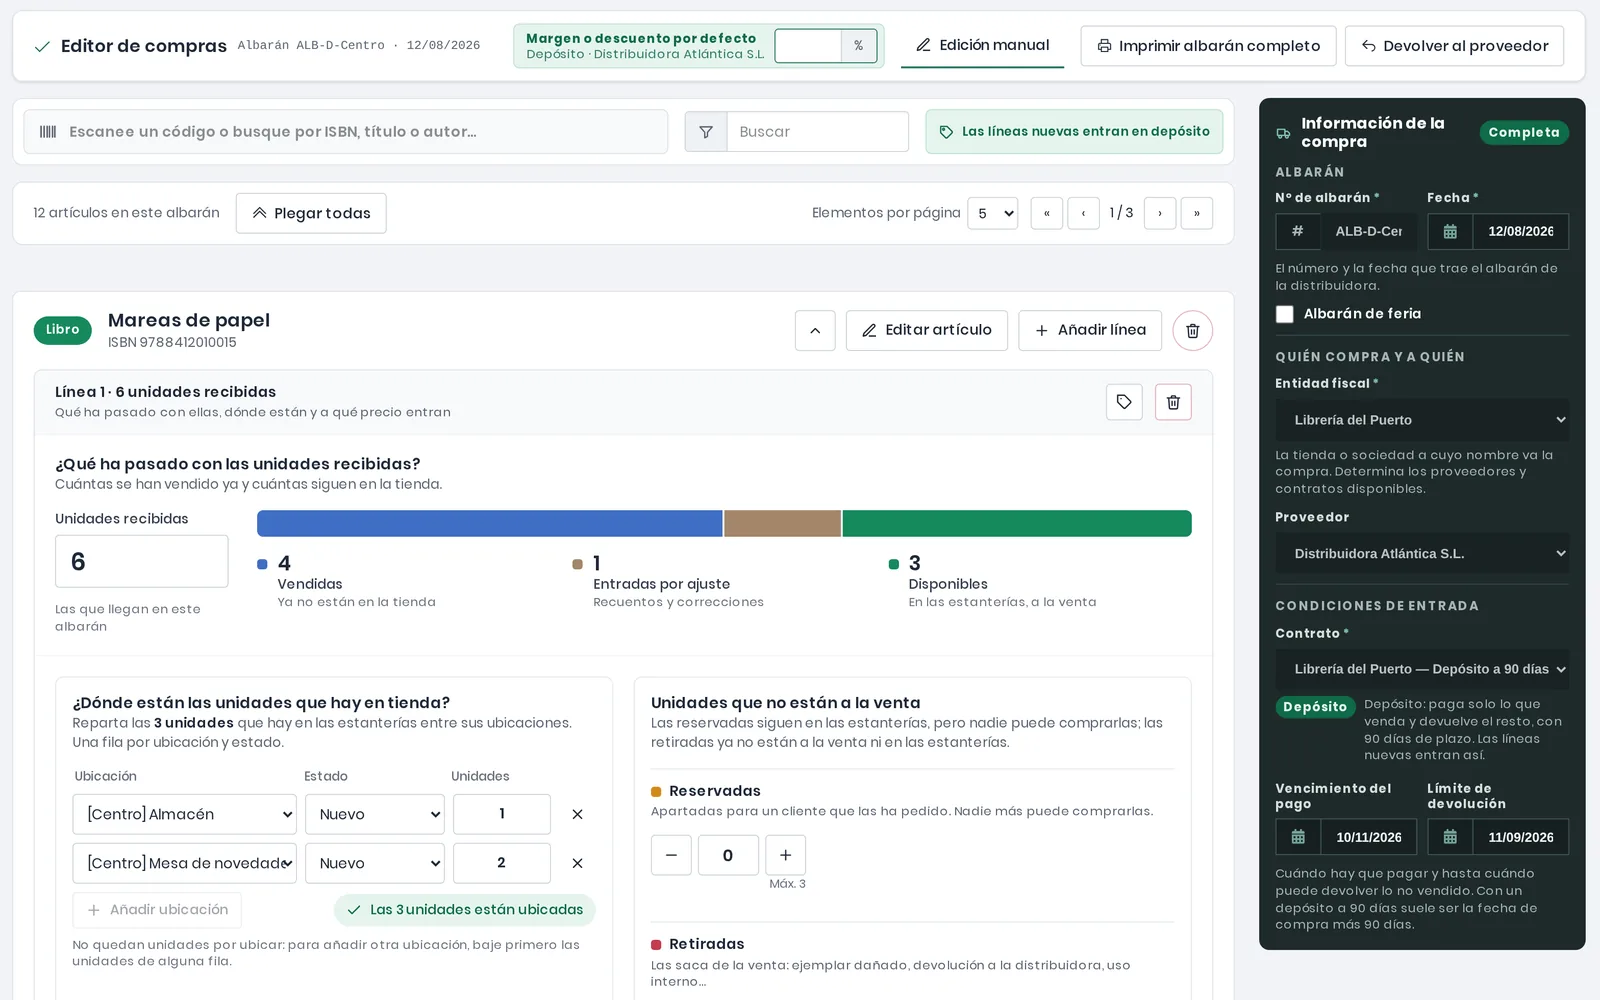Viewport: 1600px width, 1000px height.
Task: Click the barcode scan icon
Action: point(48,132)
